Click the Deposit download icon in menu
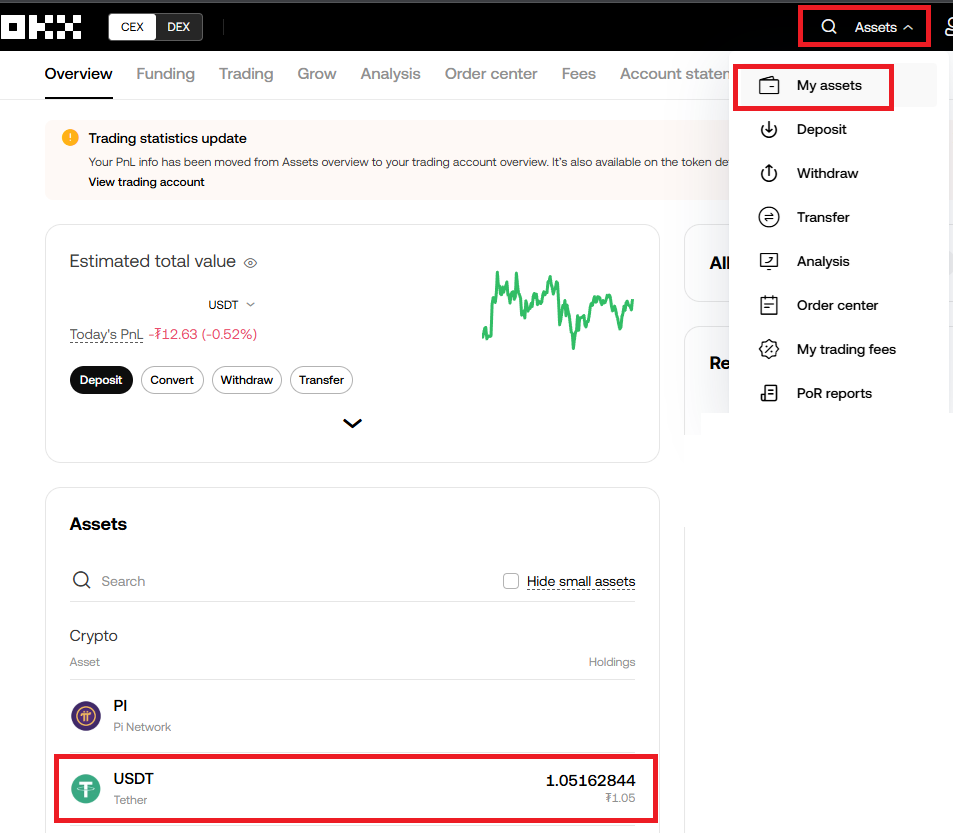Screen dimensions: 953x833 click(x=769, y=129)
